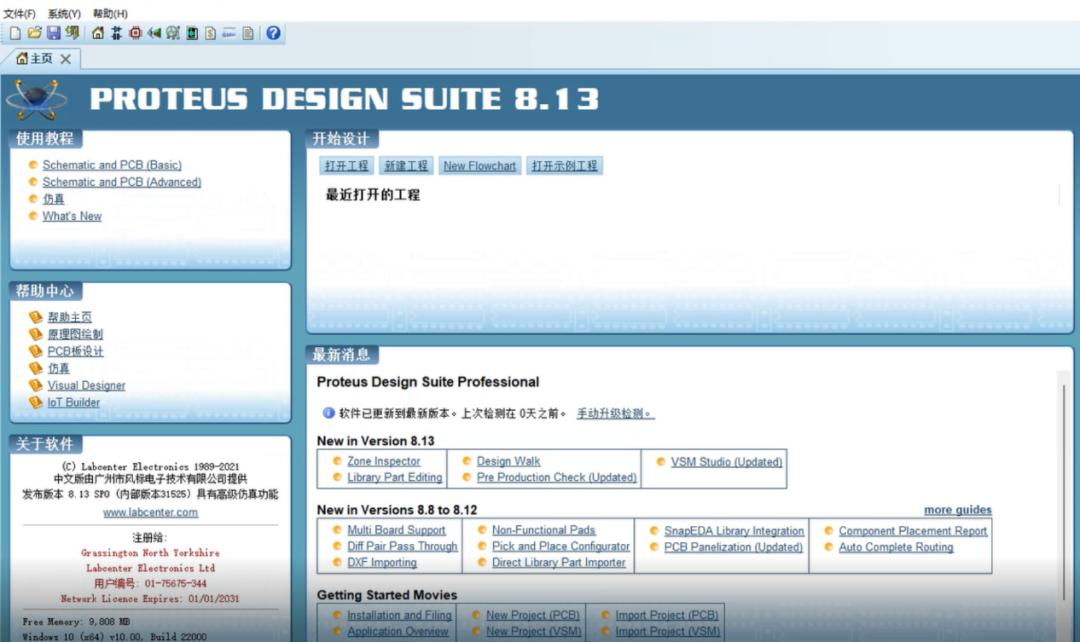Viewport: 1080px width, 642px height.
Task: Open the DXF Importing guide
Action: coord(382,563)
